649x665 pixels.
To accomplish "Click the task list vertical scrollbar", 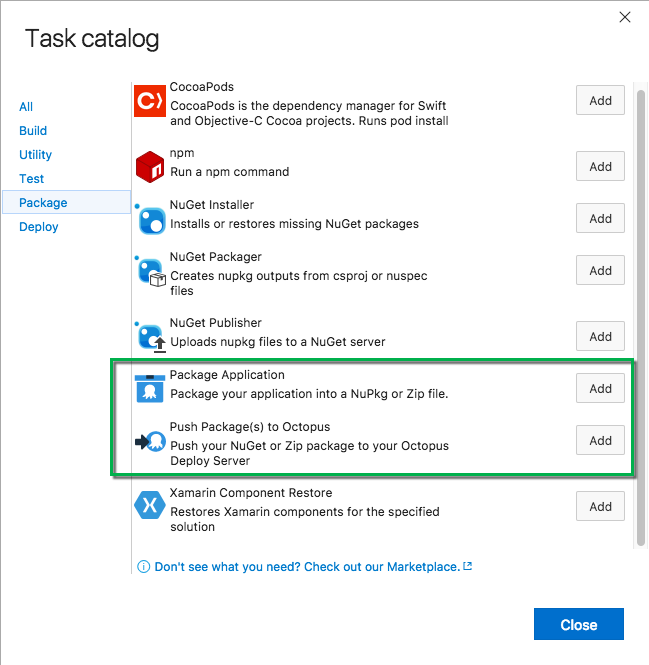I will (640, 300).
